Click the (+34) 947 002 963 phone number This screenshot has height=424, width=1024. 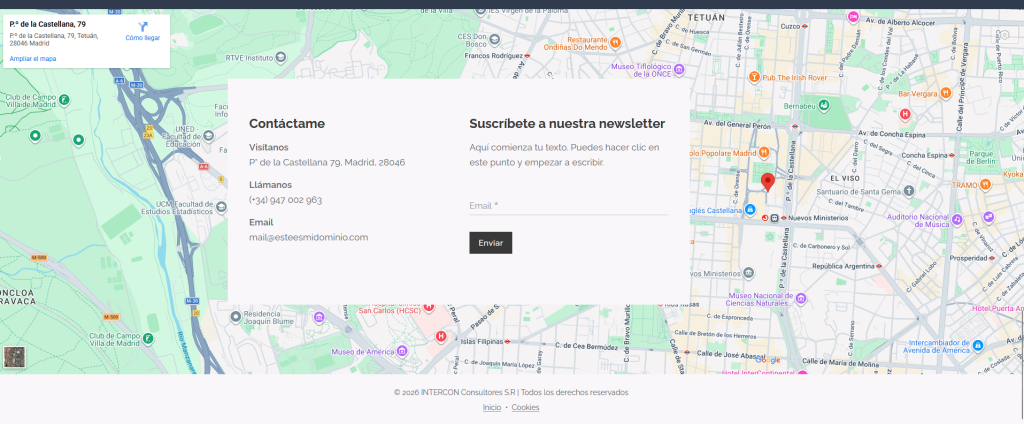[x=285, y=200]
